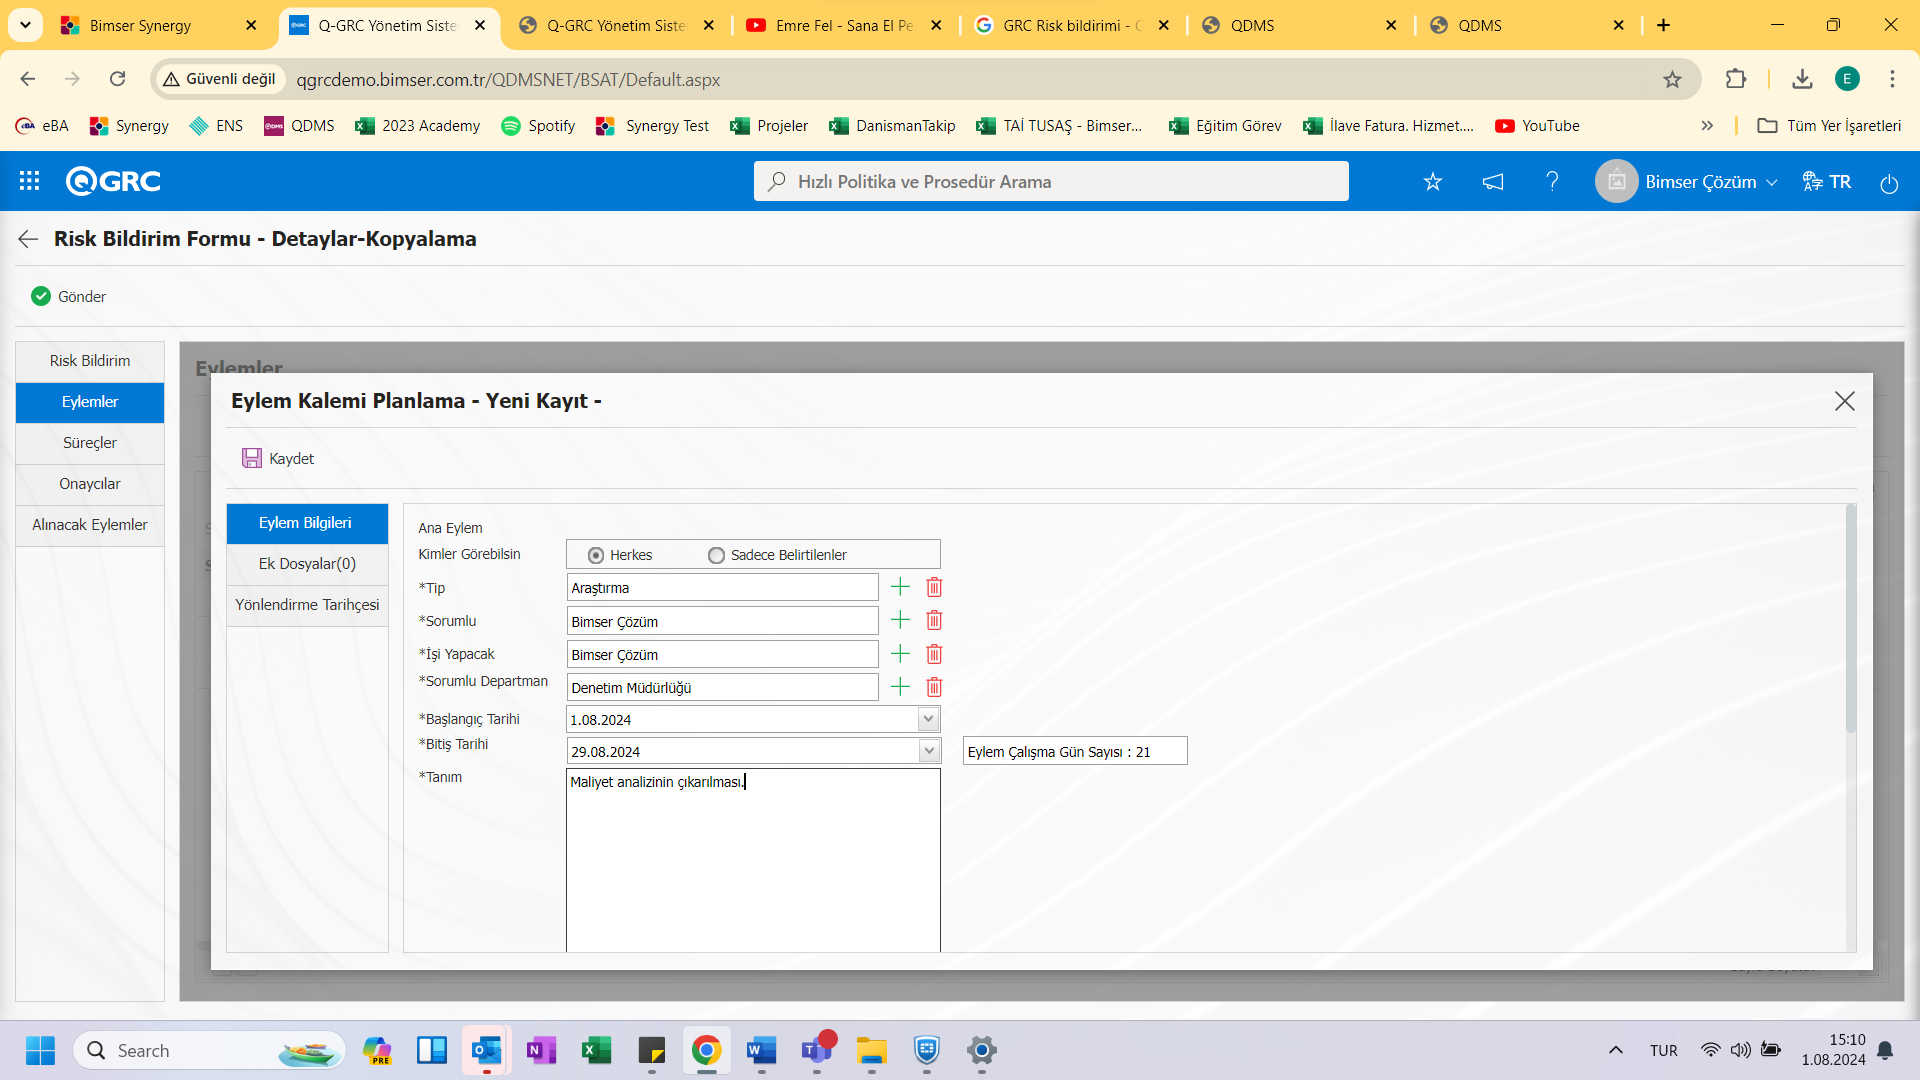Switch to Yönlendirme Tarihçesi tab
This screenshot has height=1080, width=1920.
pos(307,604)
